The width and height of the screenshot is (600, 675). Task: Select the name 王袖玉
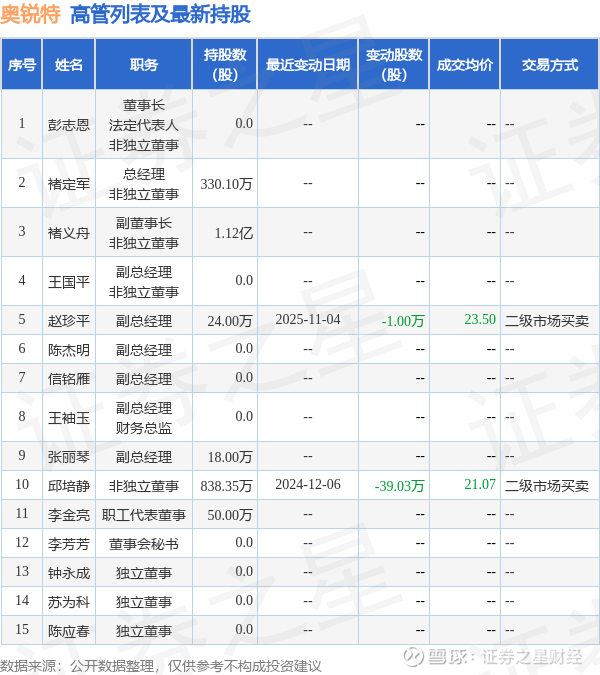(68, 418)
